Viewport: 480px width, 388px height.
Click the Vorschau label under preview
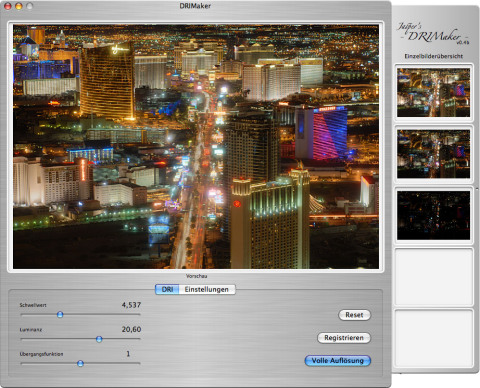tap(197, 276)
